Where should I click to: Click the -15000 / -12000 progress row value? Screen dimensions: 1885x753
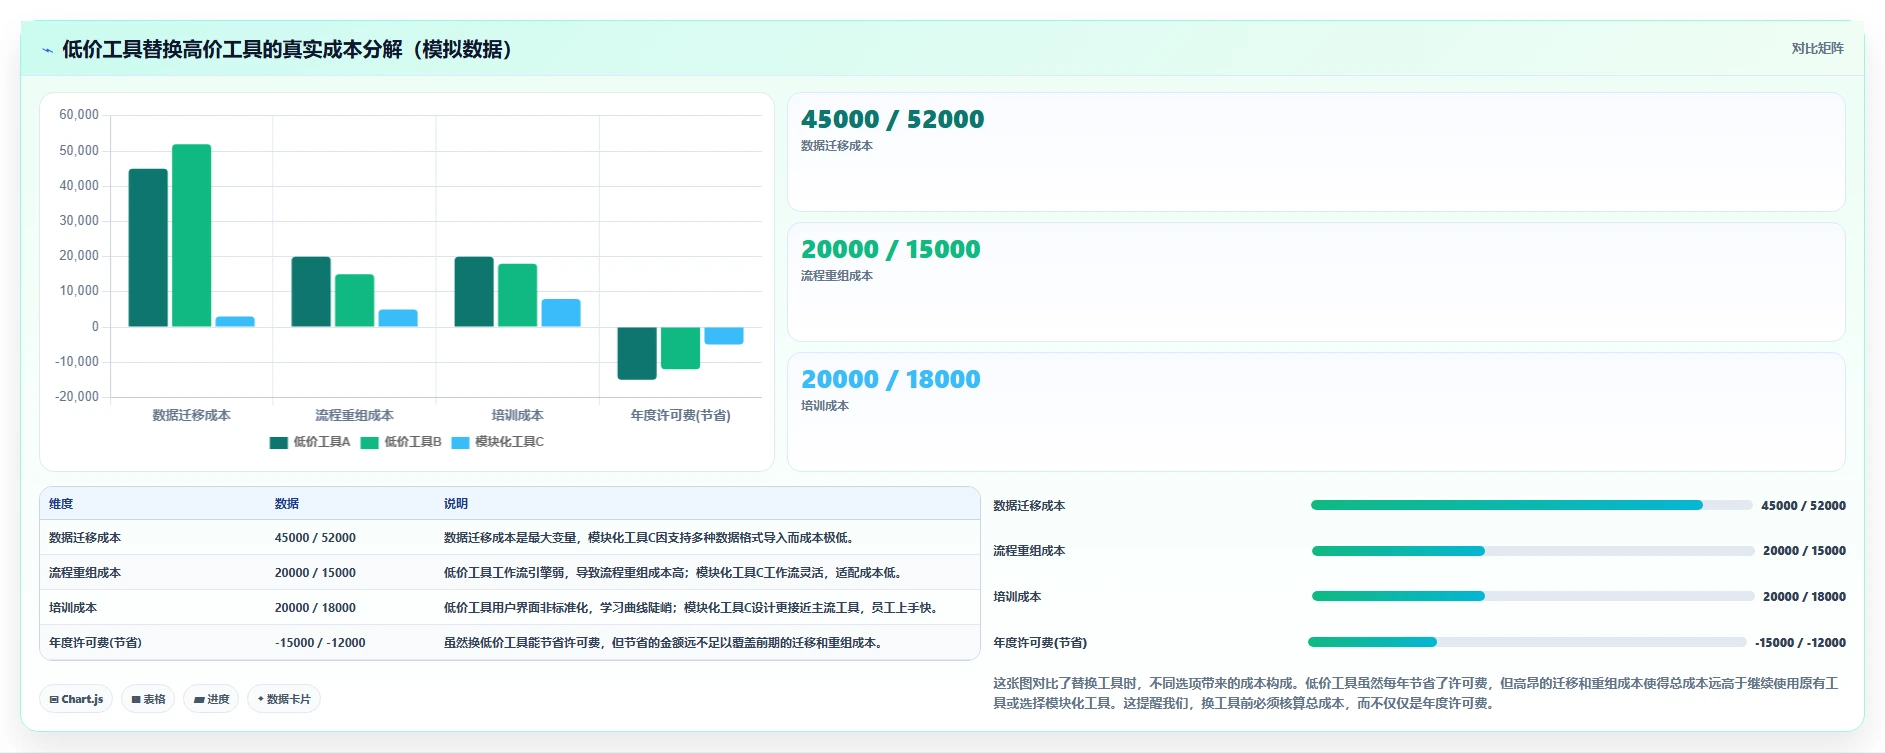click(x=1800, y=643)
